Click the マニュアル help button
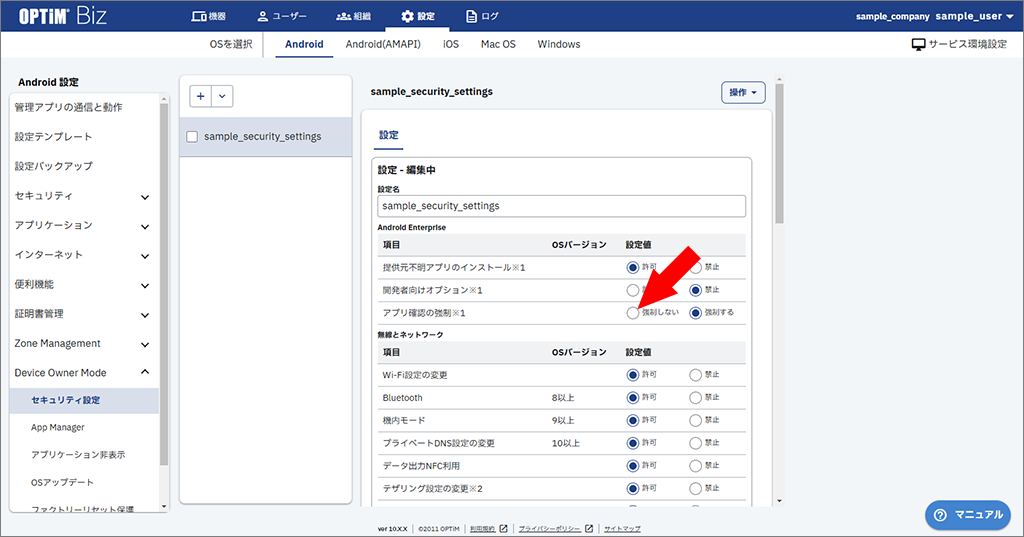Viewport: 1024px width, 537px height. coord(968,515)
